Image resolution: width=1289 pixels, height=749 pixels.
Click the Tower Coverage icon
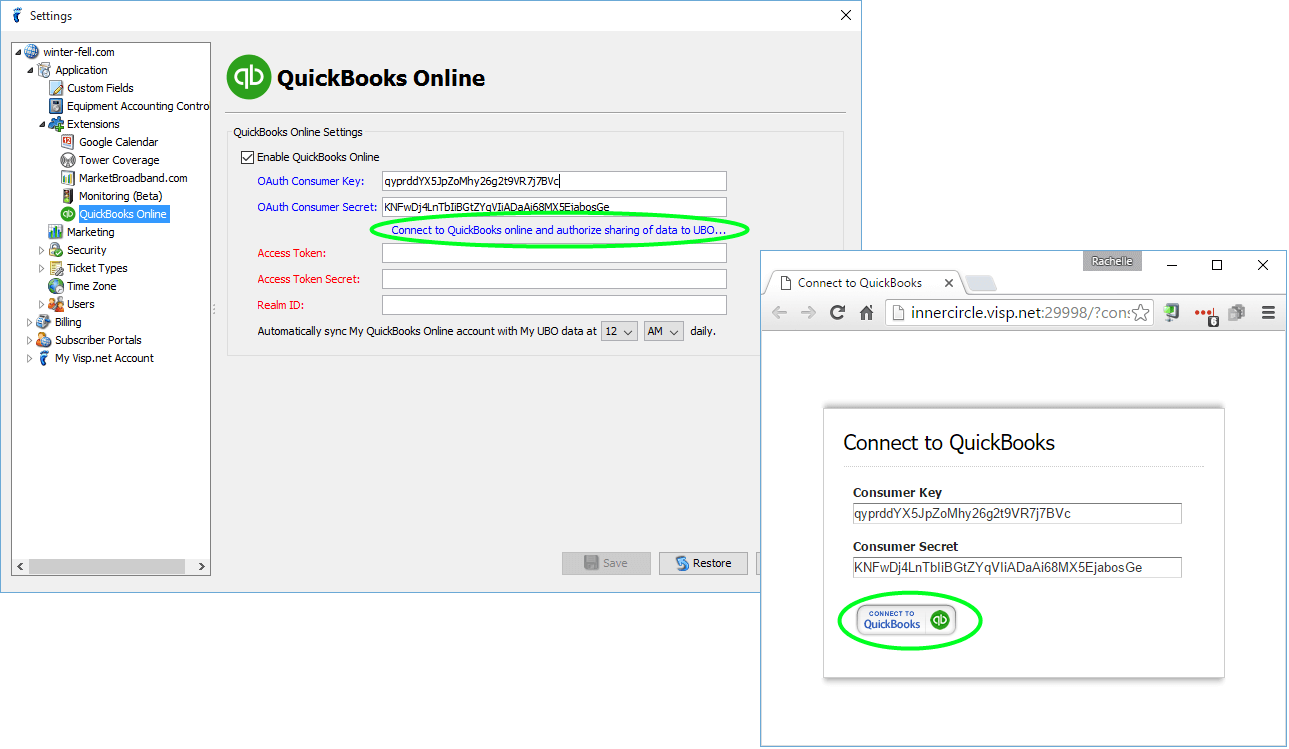click(x=68, y=160)
